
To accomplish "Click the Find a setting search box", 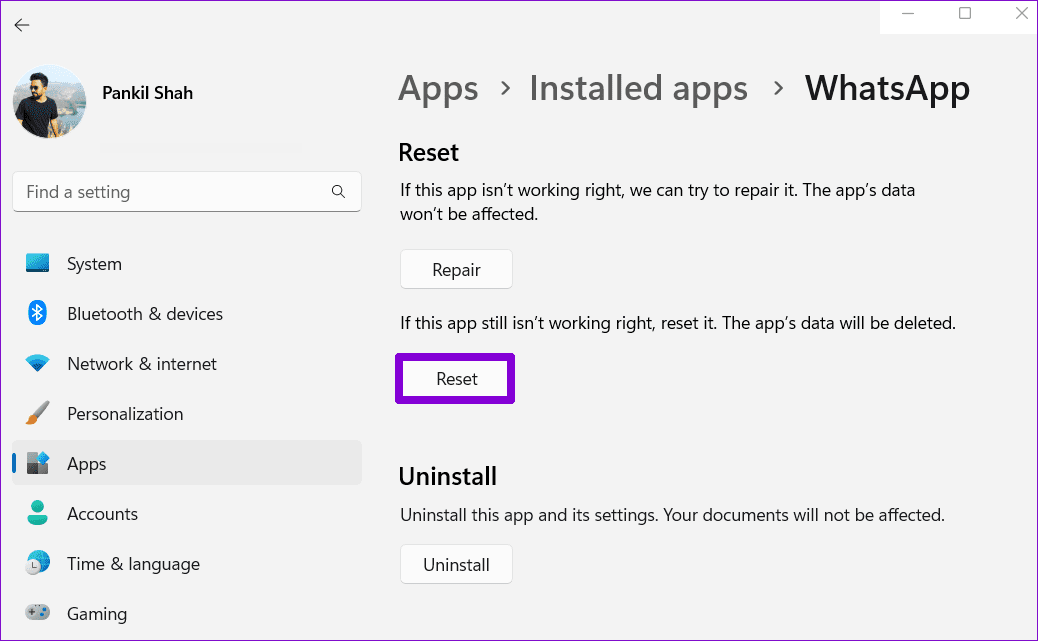I will pyautogui.click(x=187, y=191).
